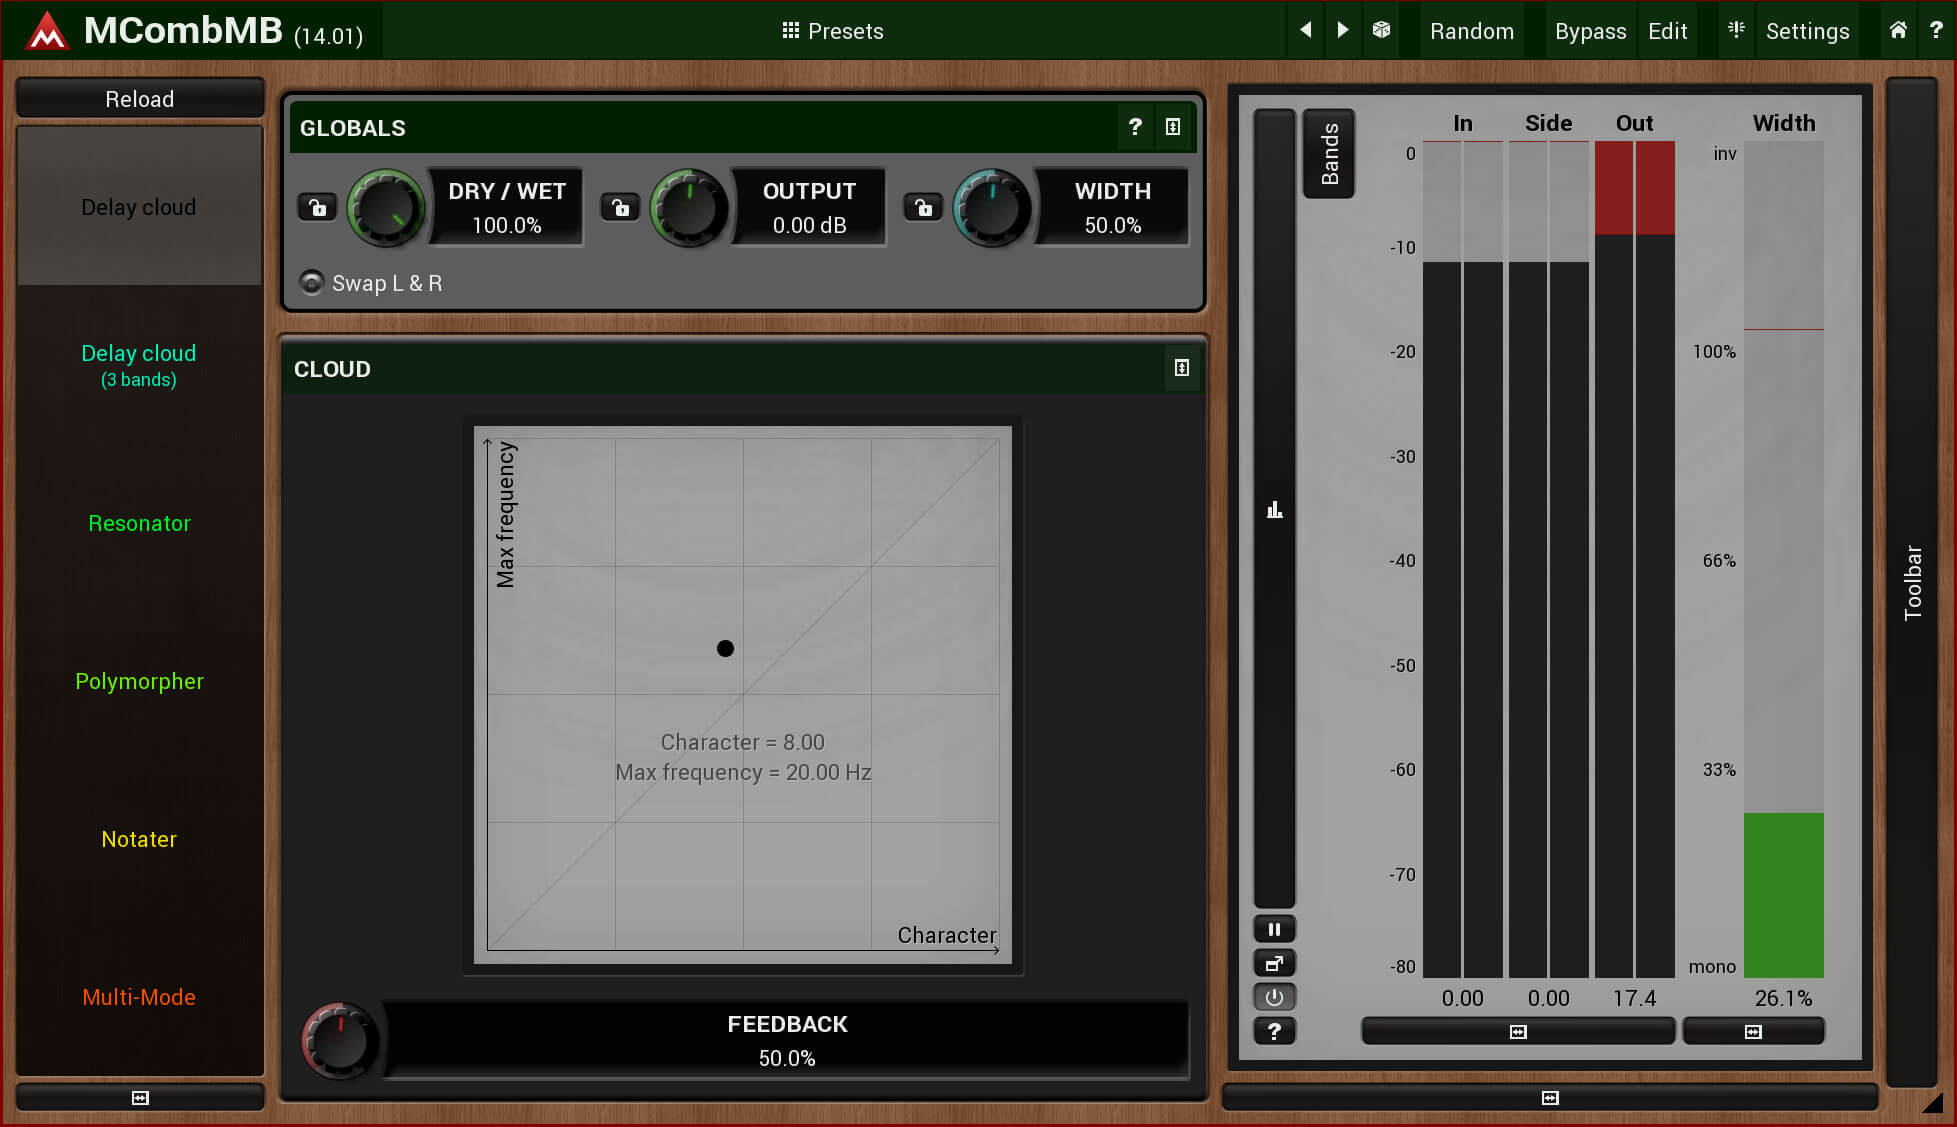Viewport: 1957px width, 1127px height.
Task: Collapse the left device list panel
Action: pos(140,1097)
